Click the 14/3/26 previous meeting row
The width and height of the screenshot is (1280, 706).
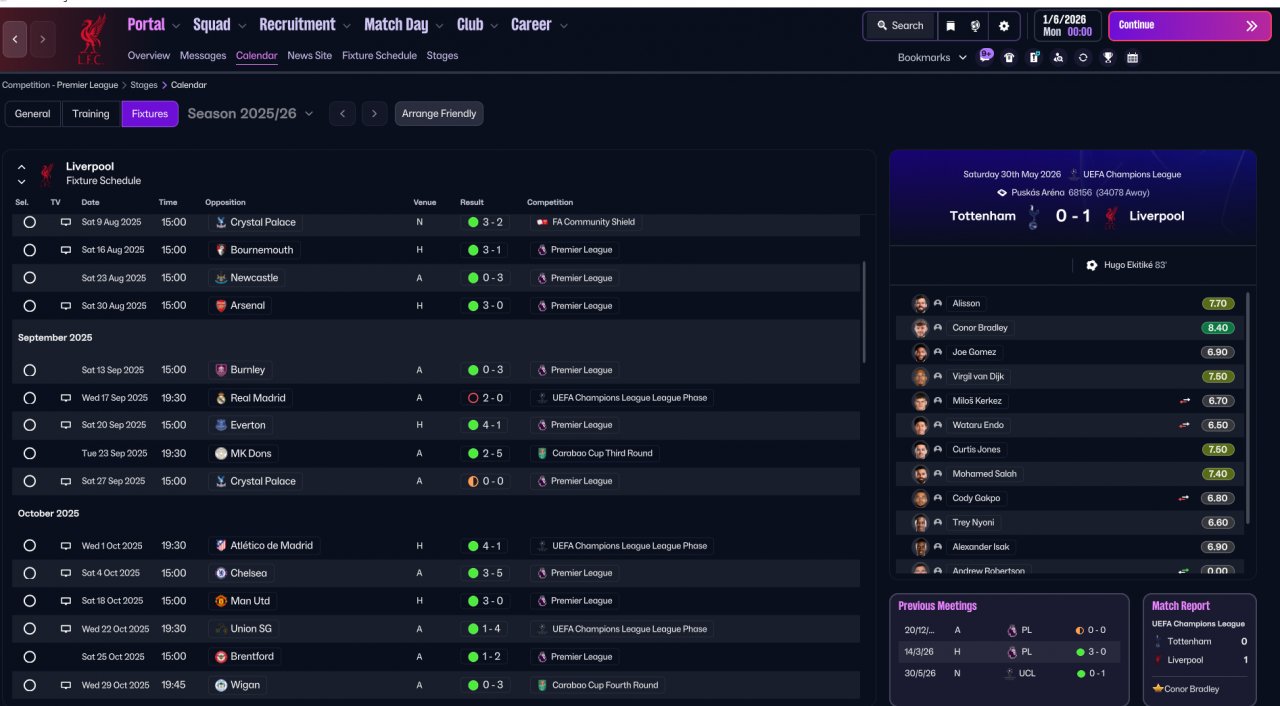(1008, 651)
